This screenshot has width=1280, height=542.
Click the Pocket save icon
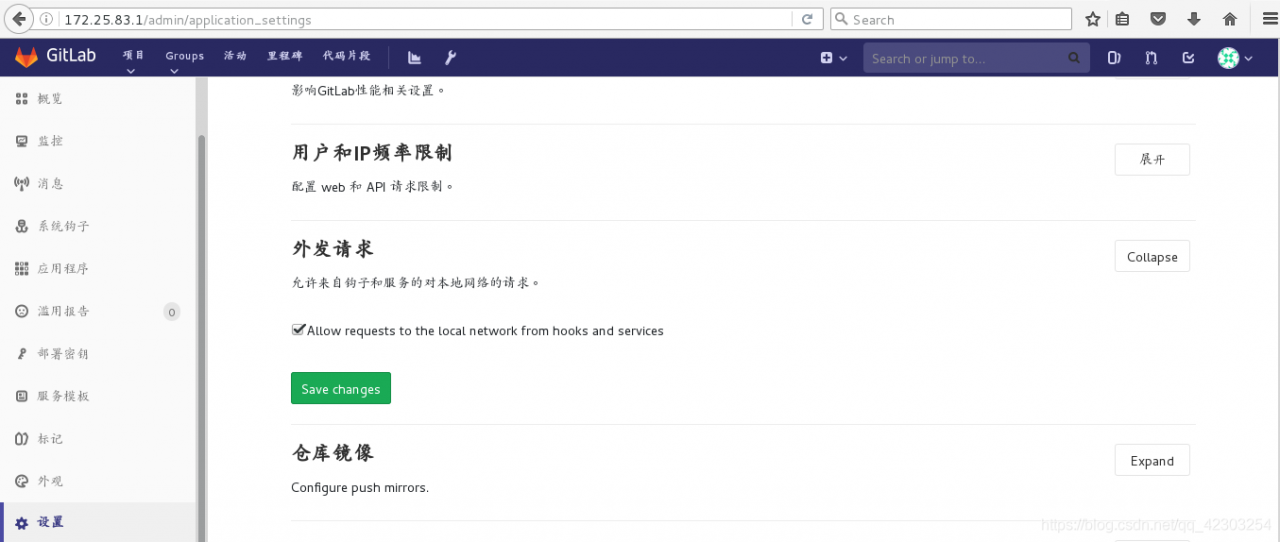1158,19
